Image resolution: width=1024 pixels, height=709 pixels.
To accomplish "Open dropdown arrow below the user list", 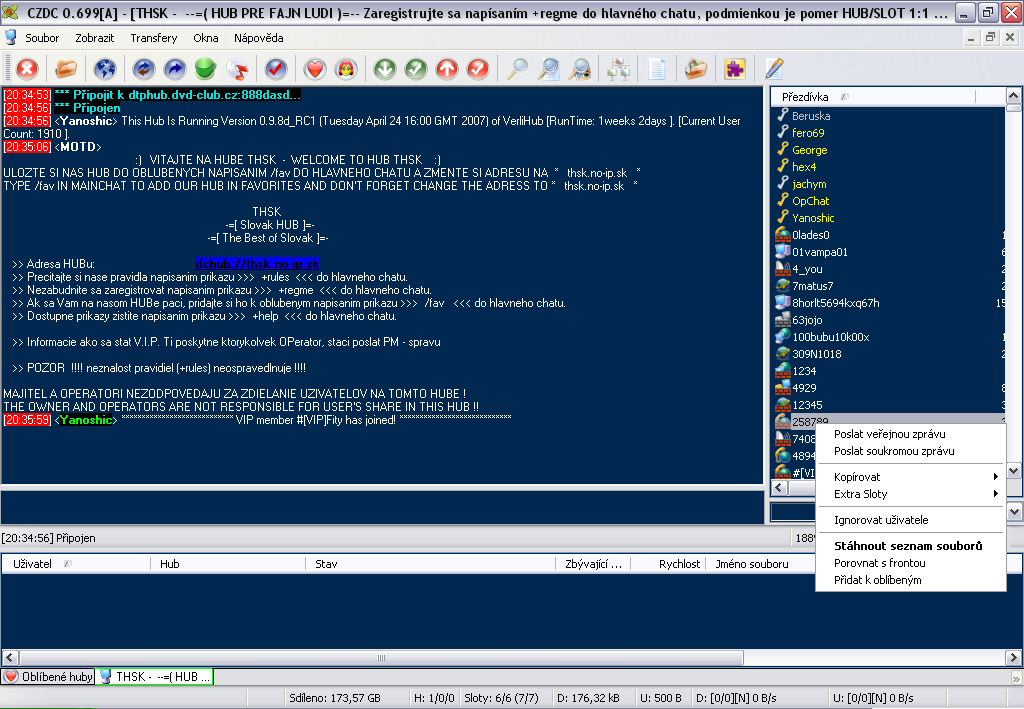I will [x=1014, y=512].
